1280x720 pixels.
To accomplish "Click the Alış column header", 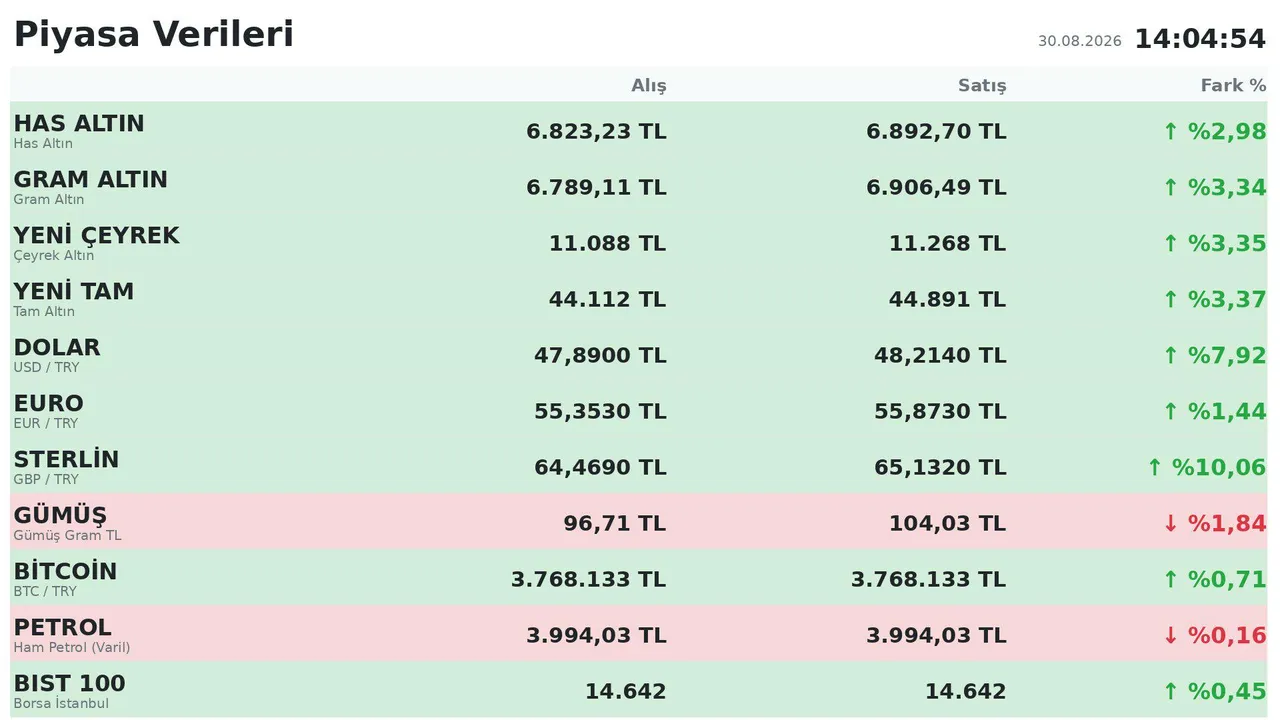I will [x=649, y=86].
